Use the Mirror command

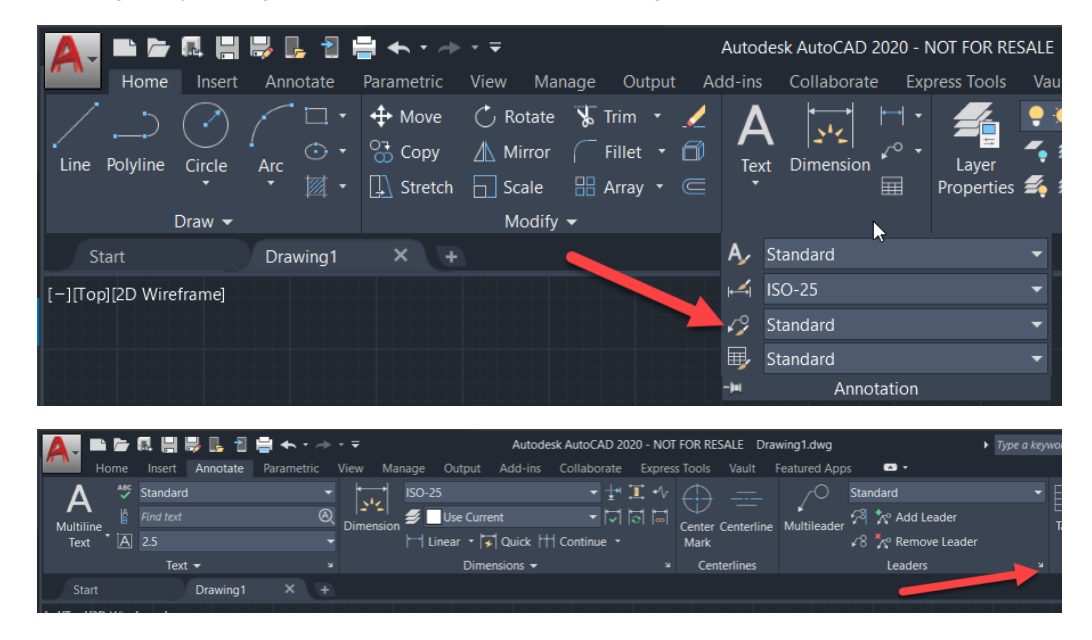(511, 152)
